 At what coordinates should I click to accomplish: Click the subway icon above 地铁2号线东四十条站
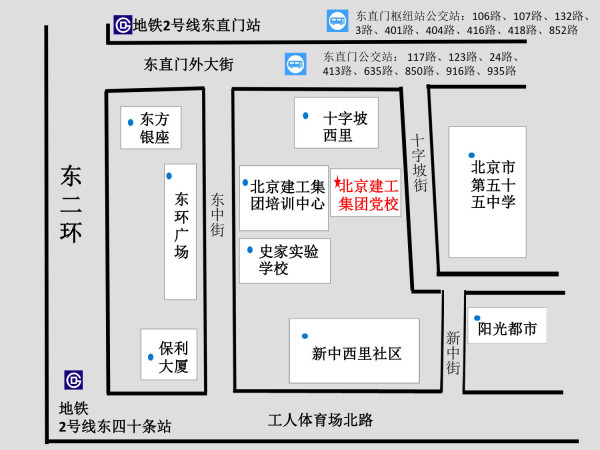73,380
